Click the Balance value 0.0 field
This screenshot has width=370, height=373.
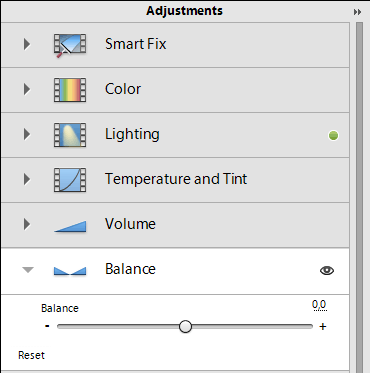(x=319, y=305)
